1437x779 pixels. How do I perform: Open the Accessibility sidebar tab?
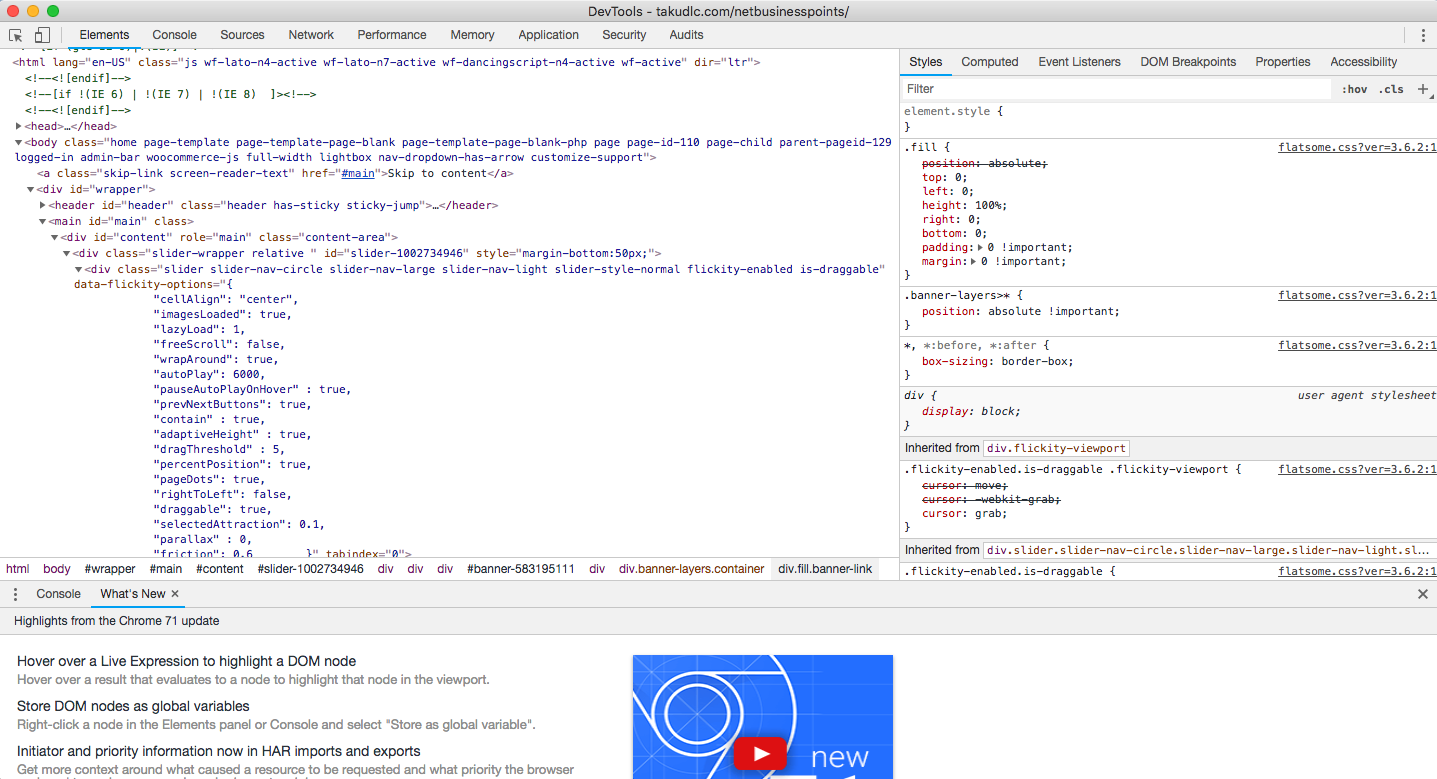(1363, 62)
